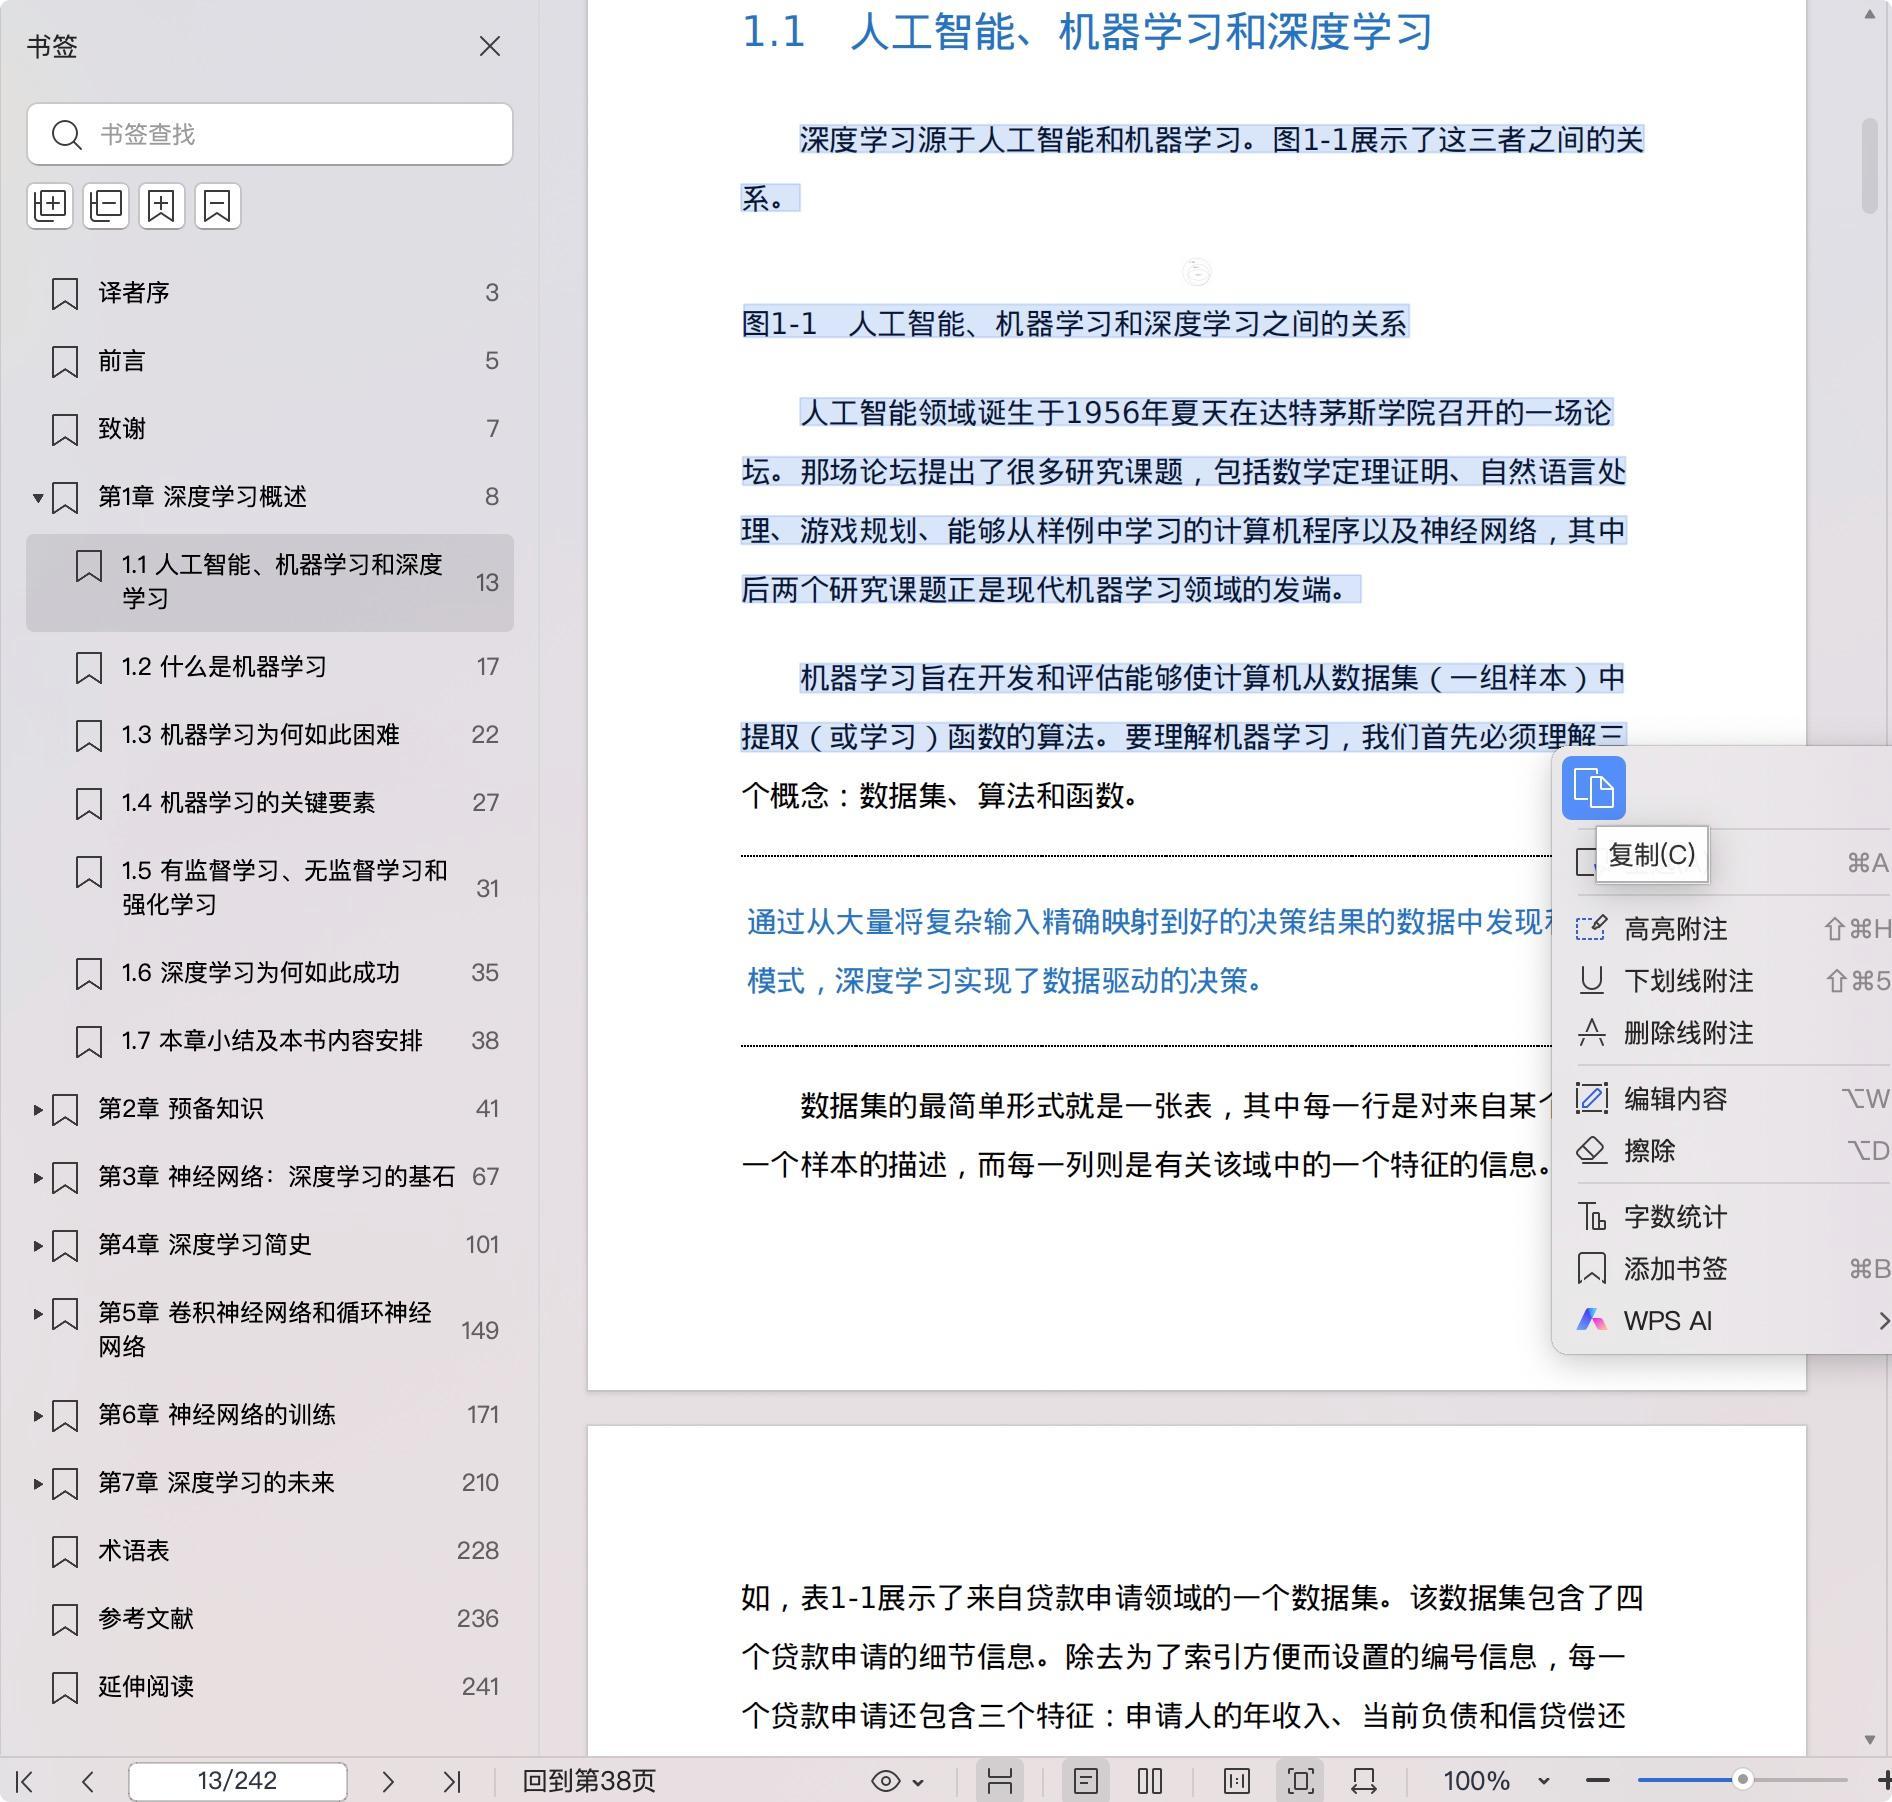Viewport: 1892px width, 1802px height.
Task: Jump to the last page with arrow icon
Action: pos(452,1781)
